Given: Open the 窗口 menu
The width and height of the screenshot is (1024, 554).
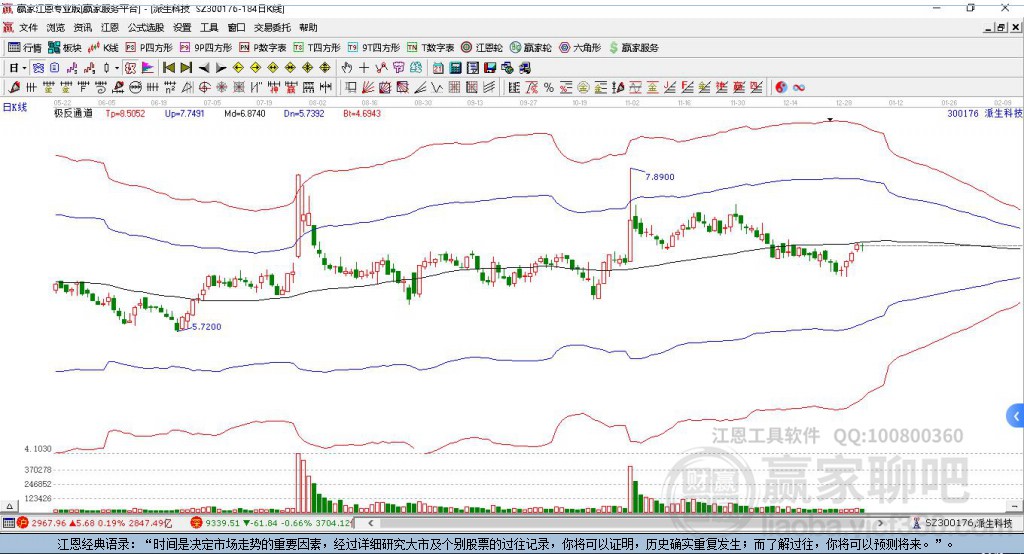Looking at the screenshot, I should point(236,27).
